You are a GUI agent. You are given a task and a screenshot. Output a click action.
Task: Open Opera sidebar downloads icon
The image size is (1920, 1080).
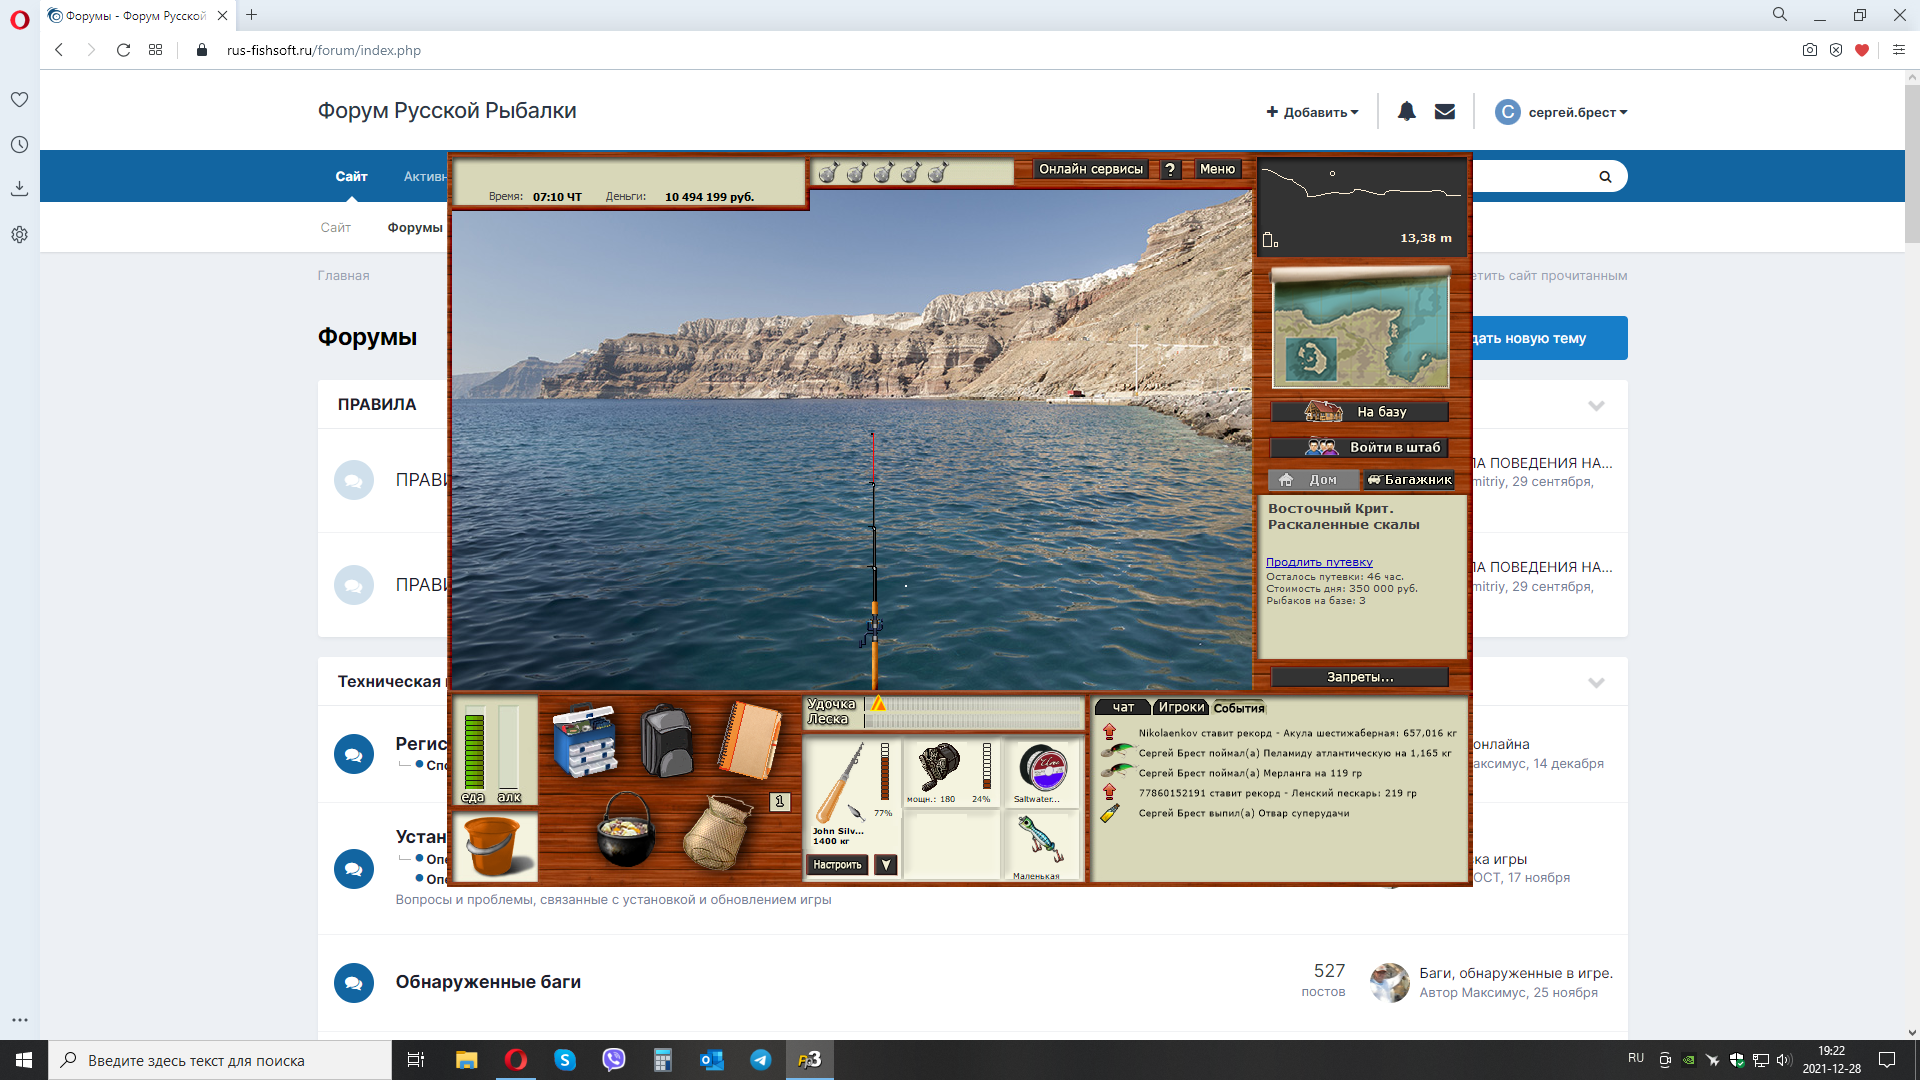(19, 188)
